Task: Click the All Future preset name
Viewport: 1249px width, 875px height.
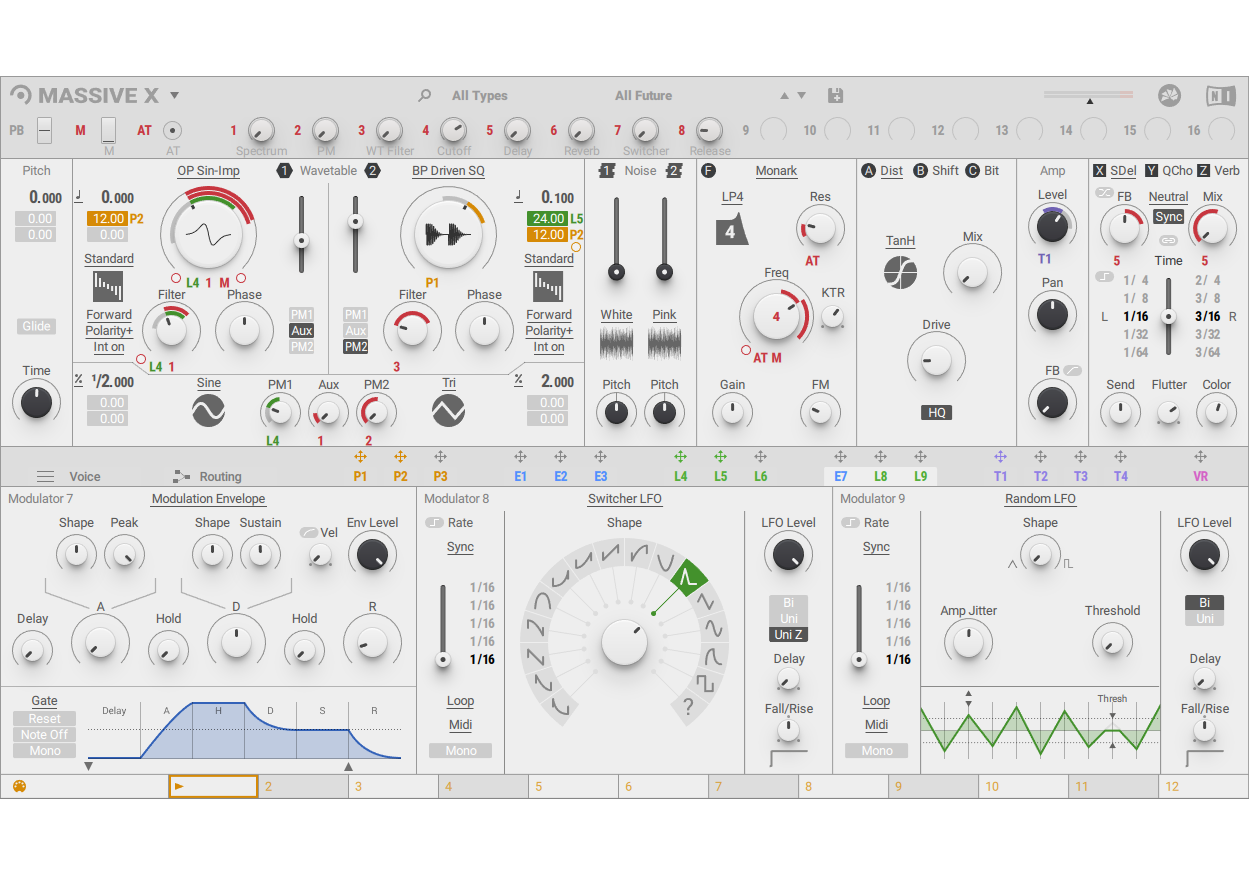Action: pos(644,96)
